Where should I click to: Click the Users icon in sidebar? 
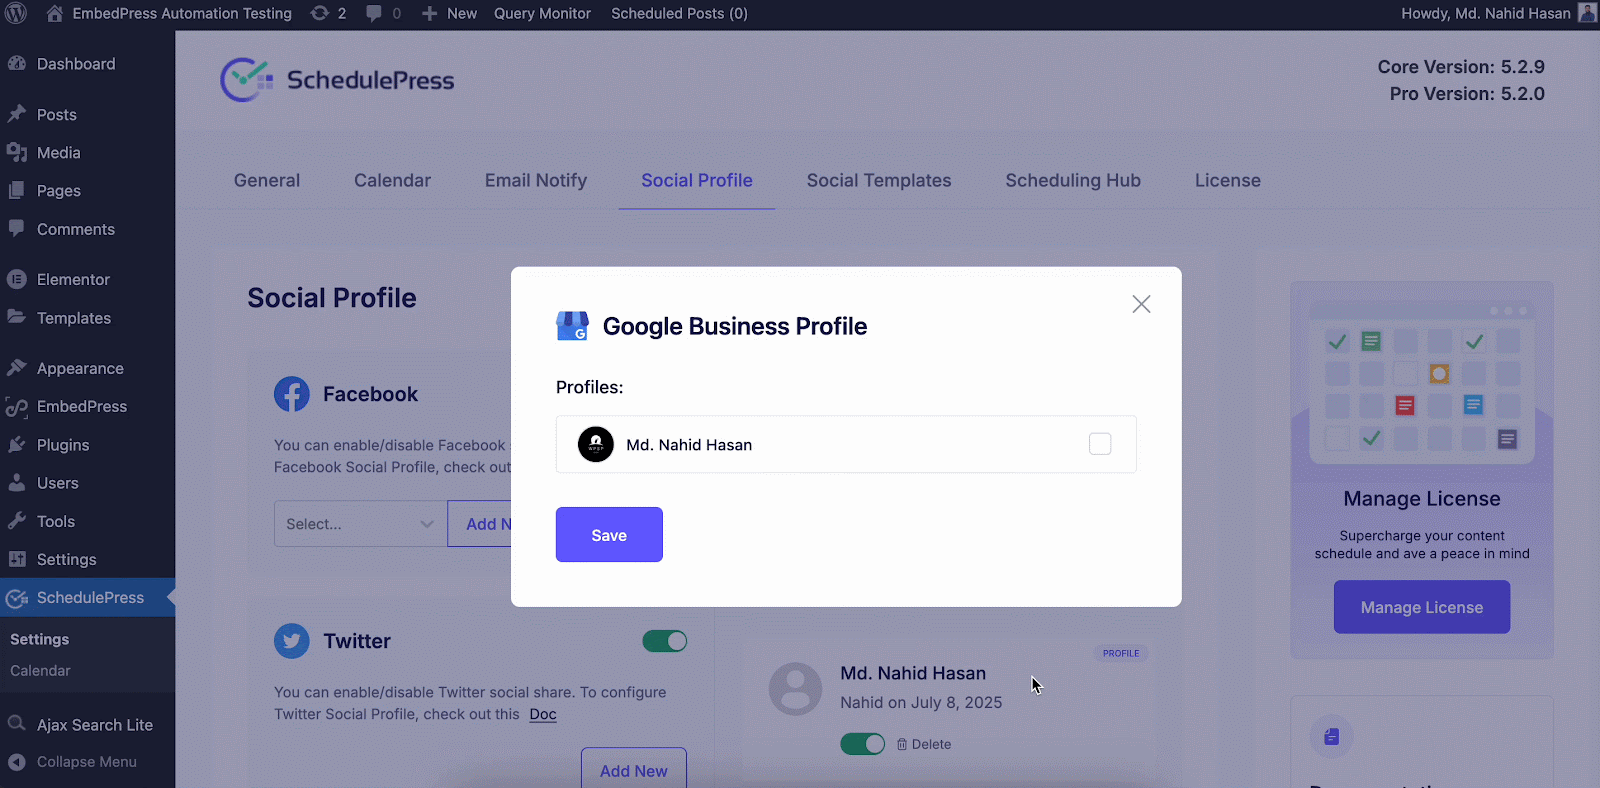[x=17, y=482]
